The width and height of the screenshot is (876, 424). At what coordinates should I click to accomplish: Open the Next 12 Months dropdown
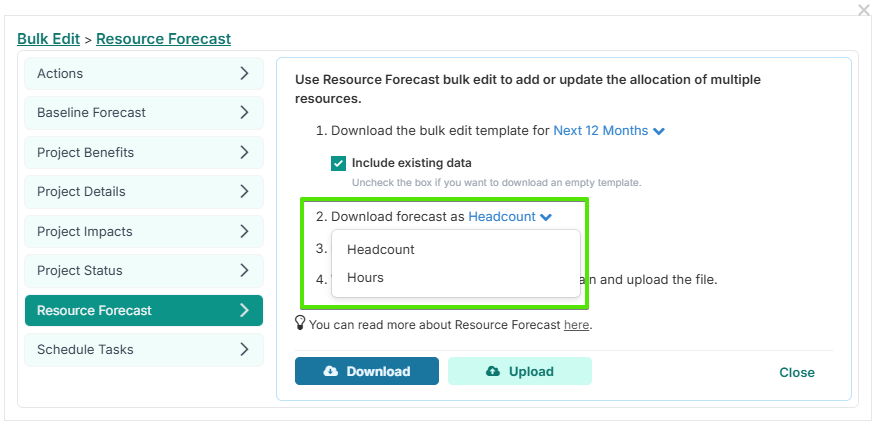pyautogui.click(x=609, y=130)
